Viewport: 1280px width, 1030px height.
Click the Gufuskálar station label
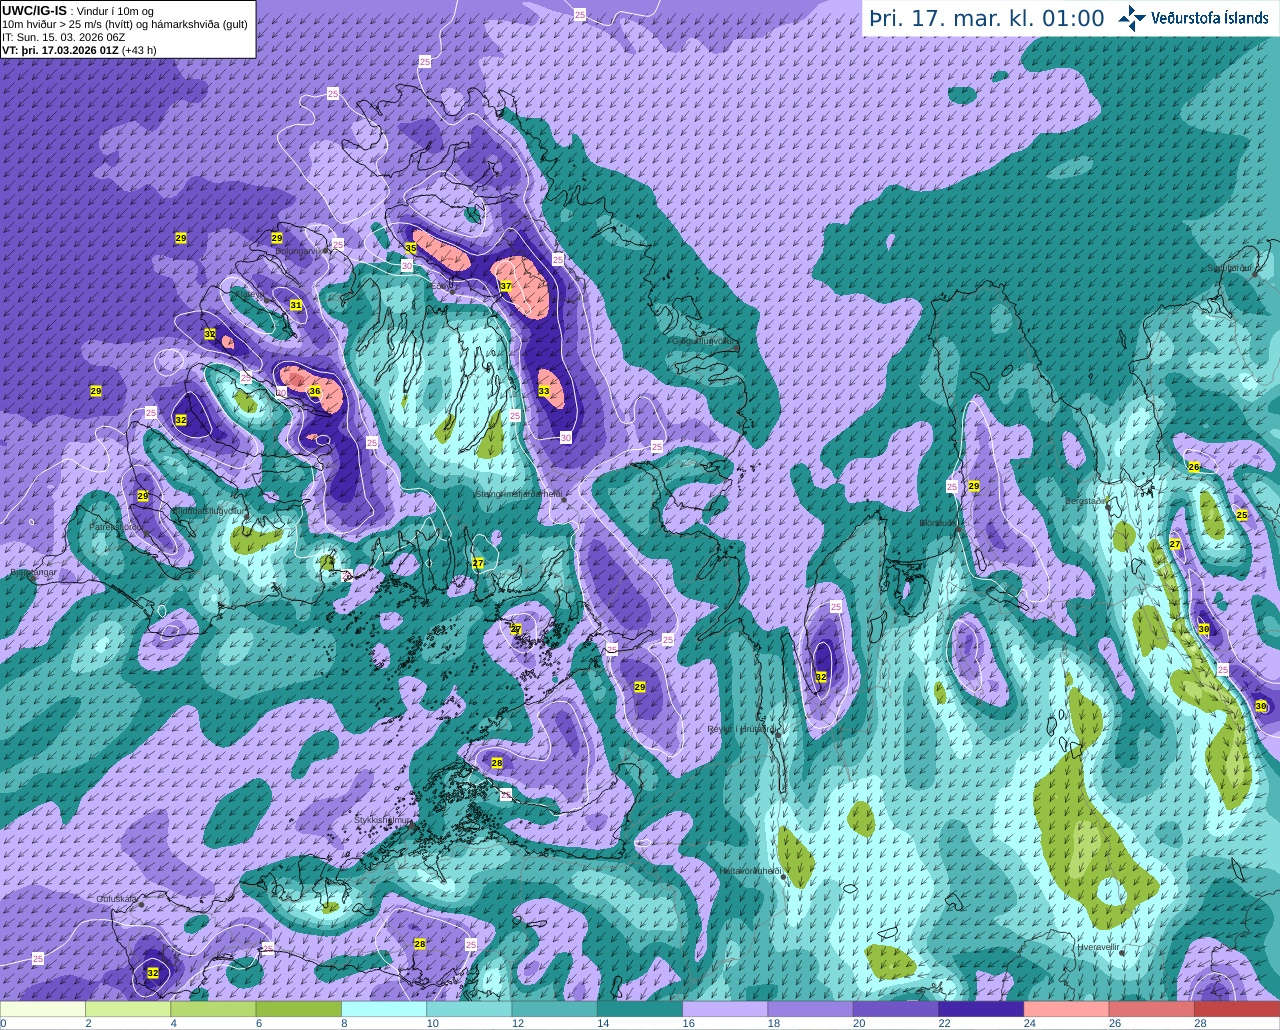point(117,899)
